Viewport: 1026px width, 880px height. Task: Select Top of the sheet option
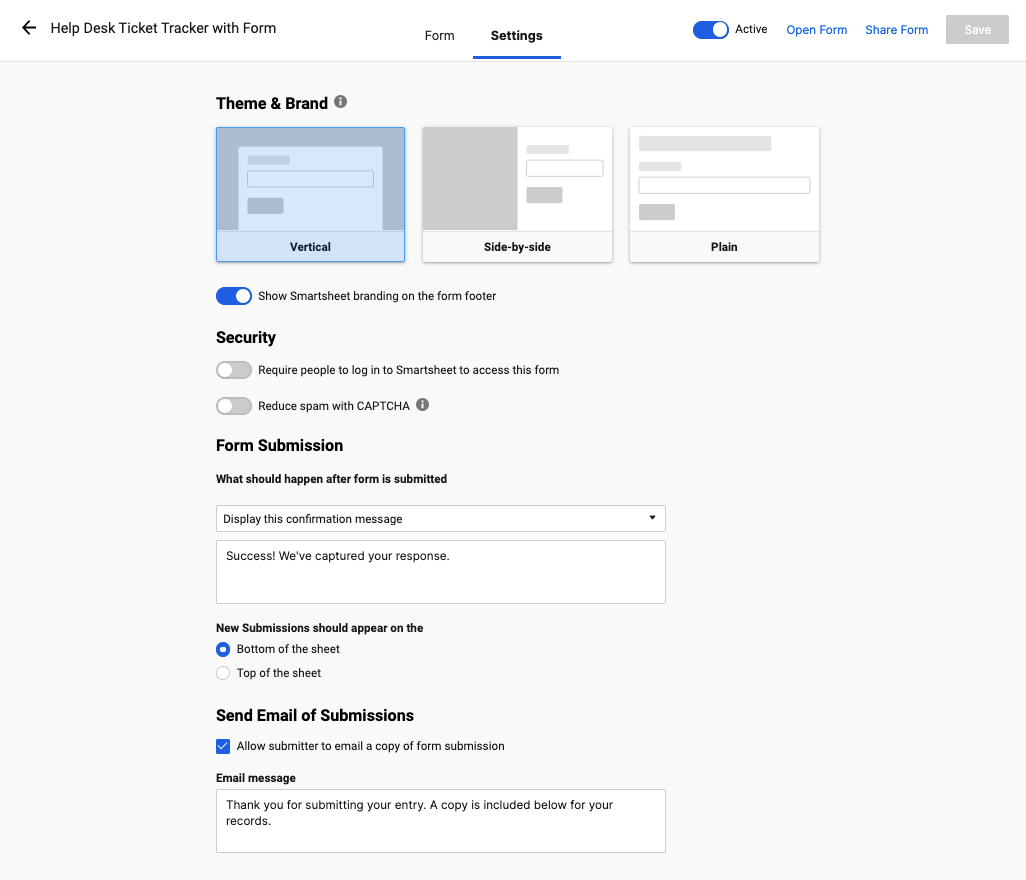click(223, 673)
